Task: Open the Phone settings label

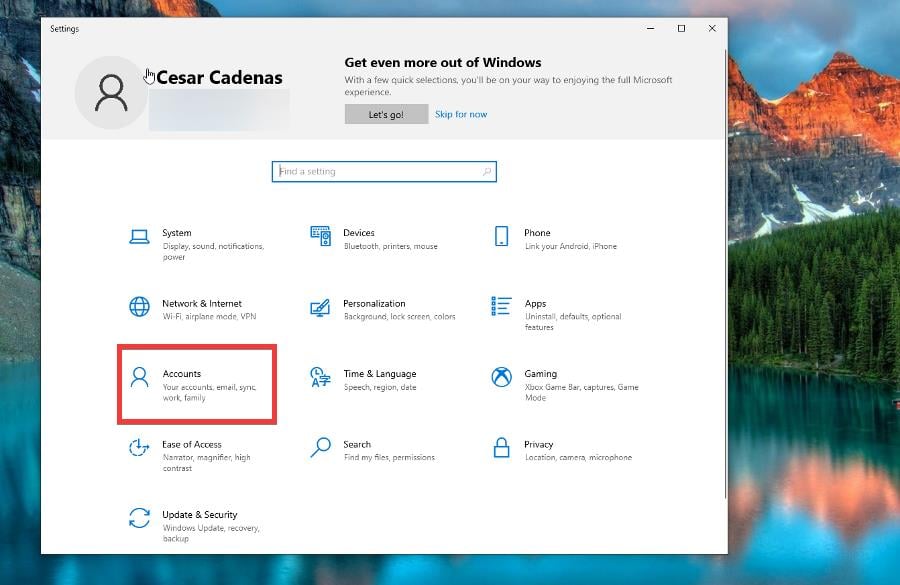Action: 537,233
